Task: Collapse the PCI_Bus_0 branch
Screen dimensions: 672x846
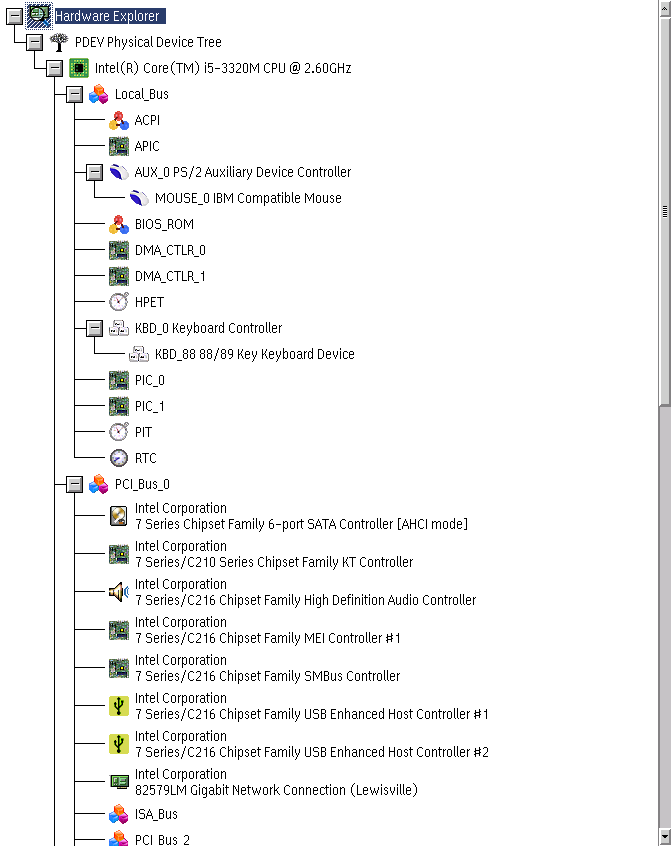Action: click(x=74, y=484)
